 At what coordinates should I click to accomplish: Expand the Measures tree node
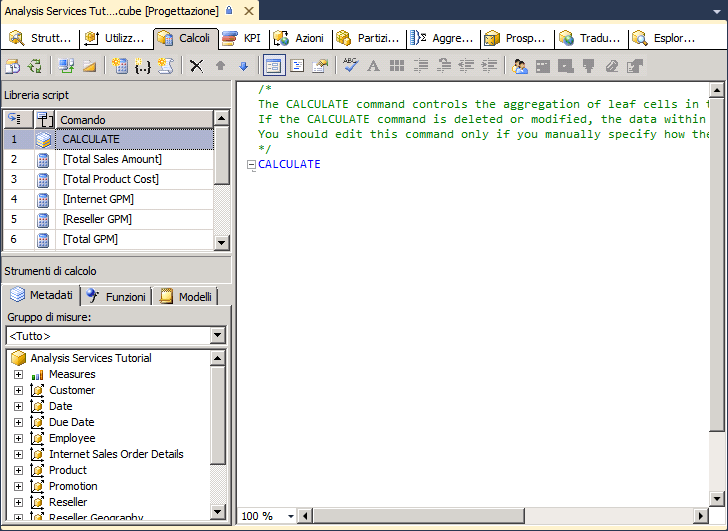coord(18,375)
